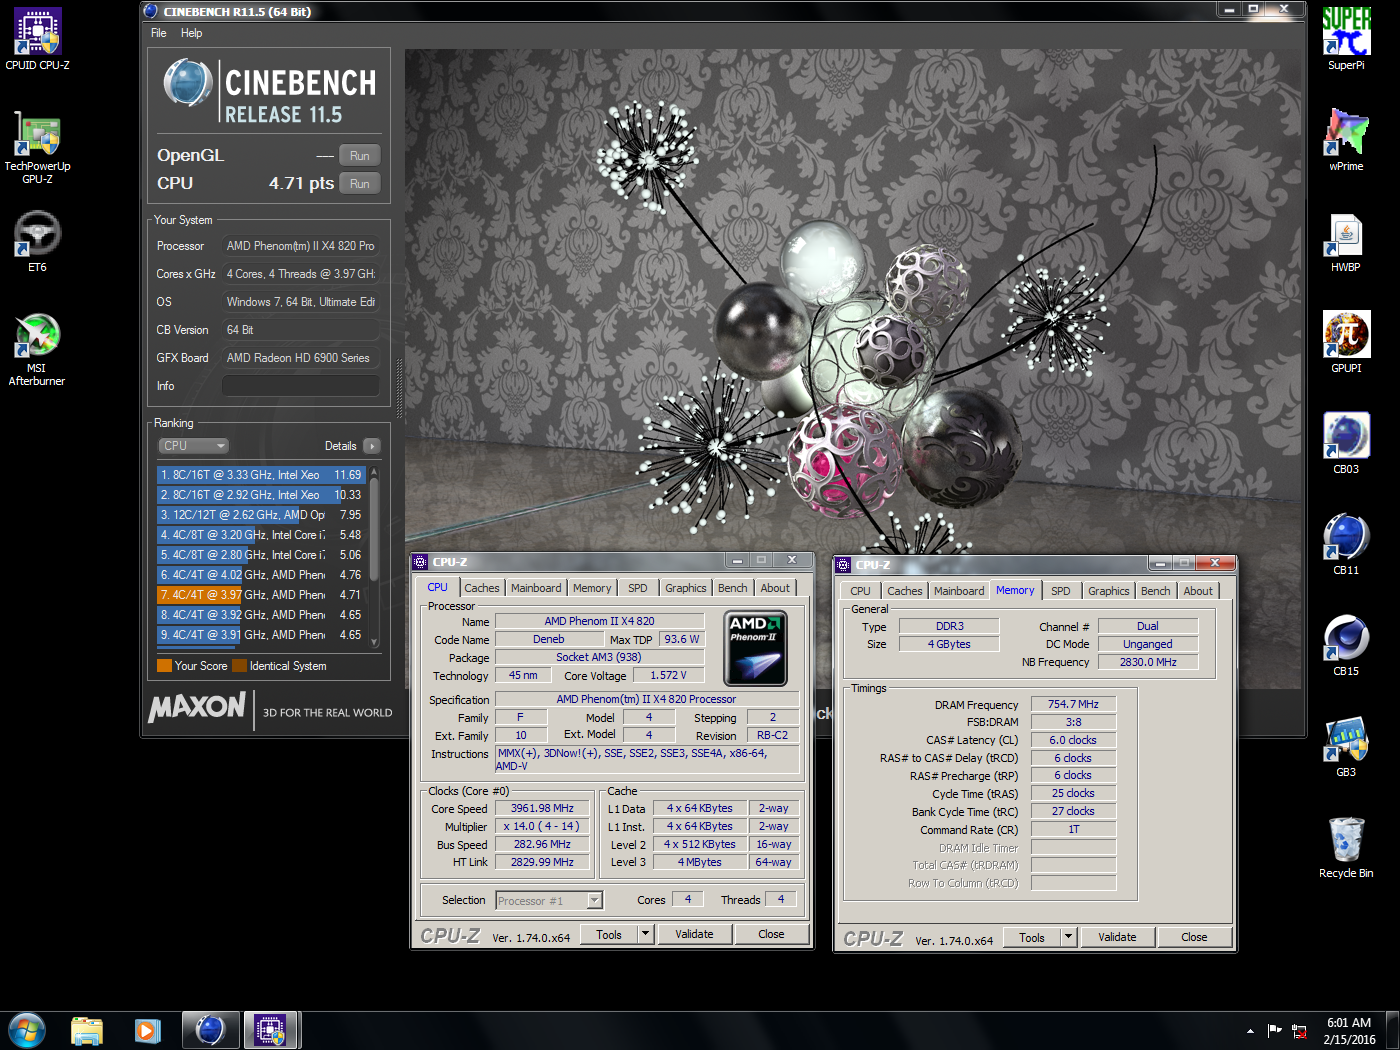Select ranking row 9 4C/4T @ 3.91 GHz
The image size is (1400, 1050).
tap(261, 635)
